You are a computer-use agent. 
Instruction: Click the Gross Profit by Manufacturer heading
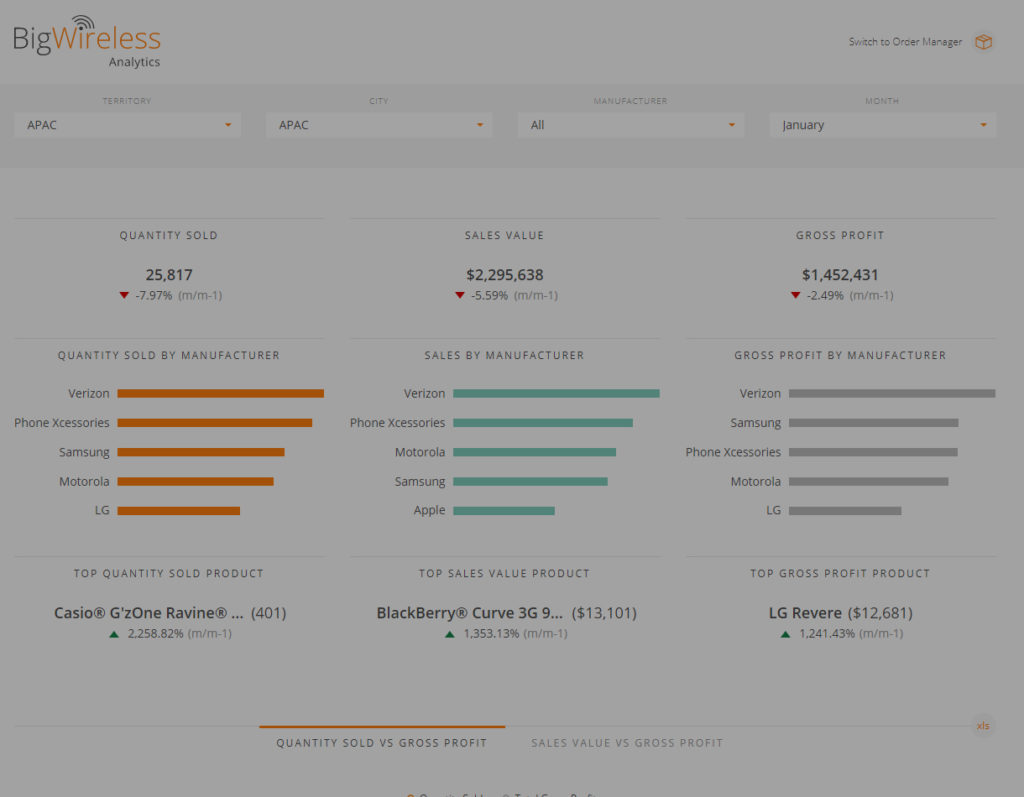[x=840, y=355]
